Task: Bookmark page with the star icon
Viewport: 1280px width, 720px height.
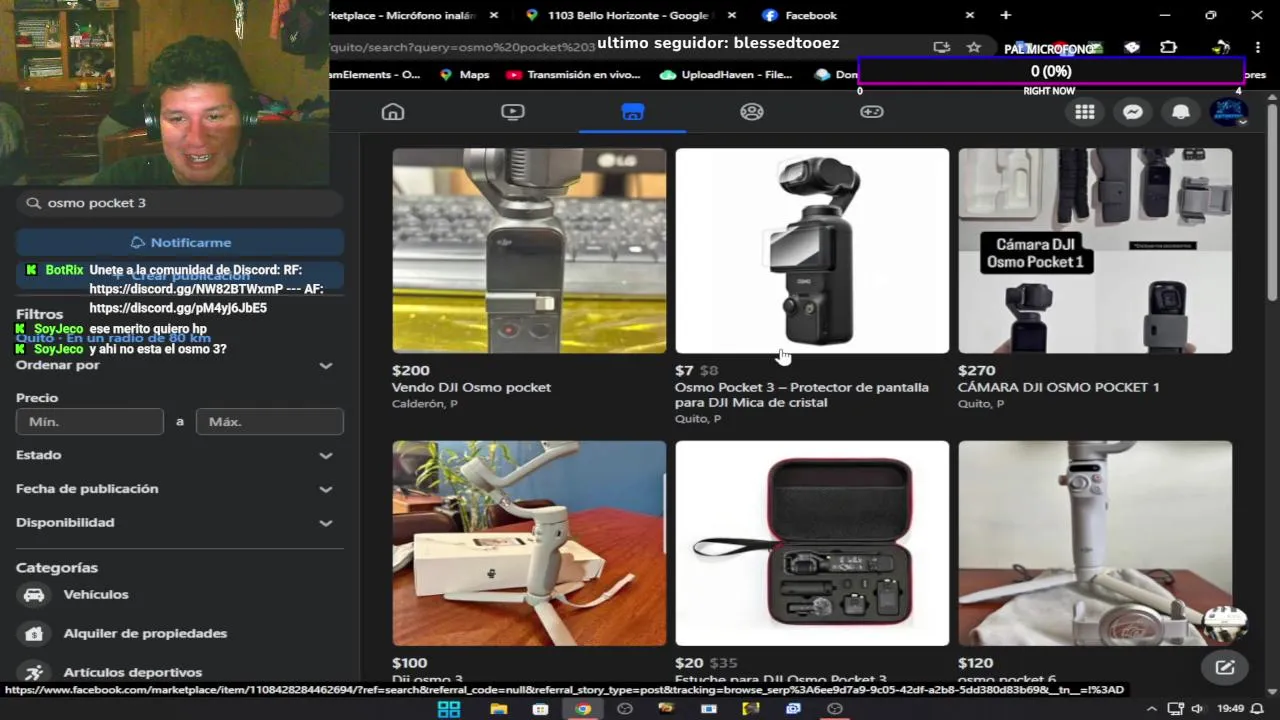Action: pyautogui.click(x=974, y=47)
